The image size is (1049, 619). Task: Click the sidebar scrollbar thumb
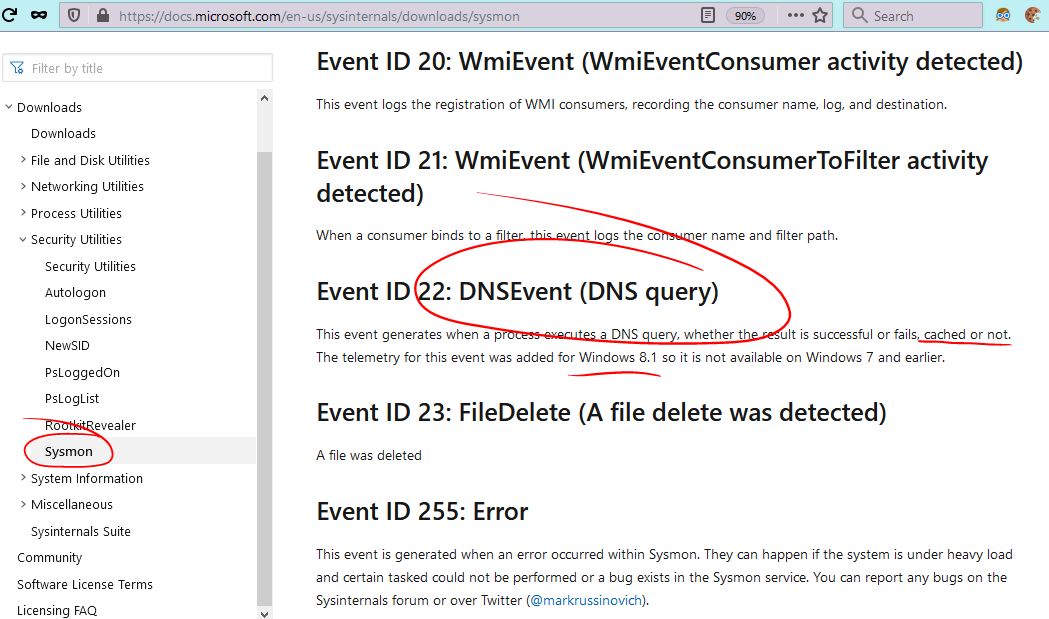point(264,378)
